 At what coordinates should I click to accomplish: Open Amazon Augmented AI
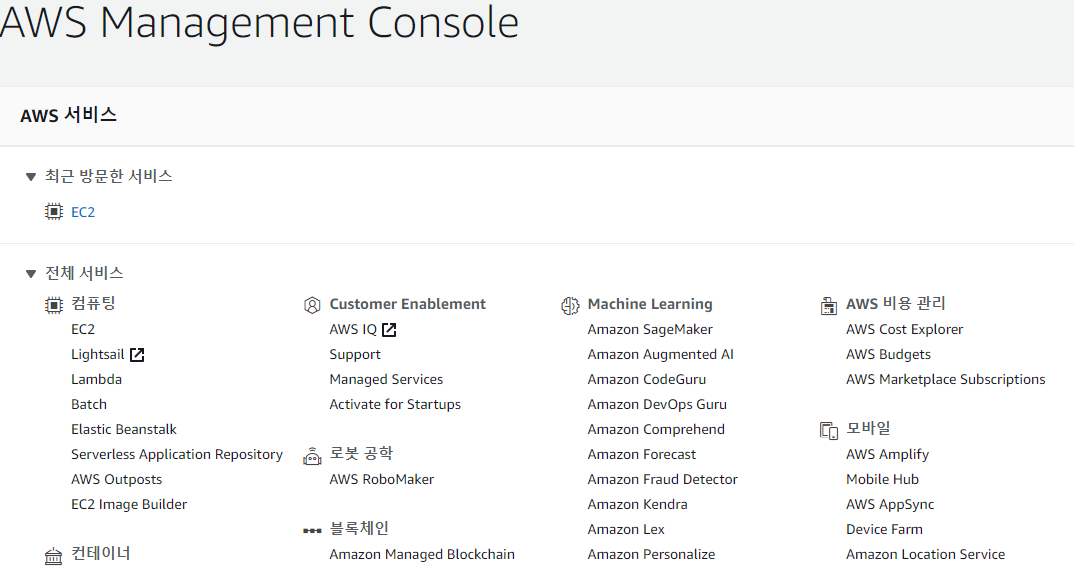(x=660, y=355)
